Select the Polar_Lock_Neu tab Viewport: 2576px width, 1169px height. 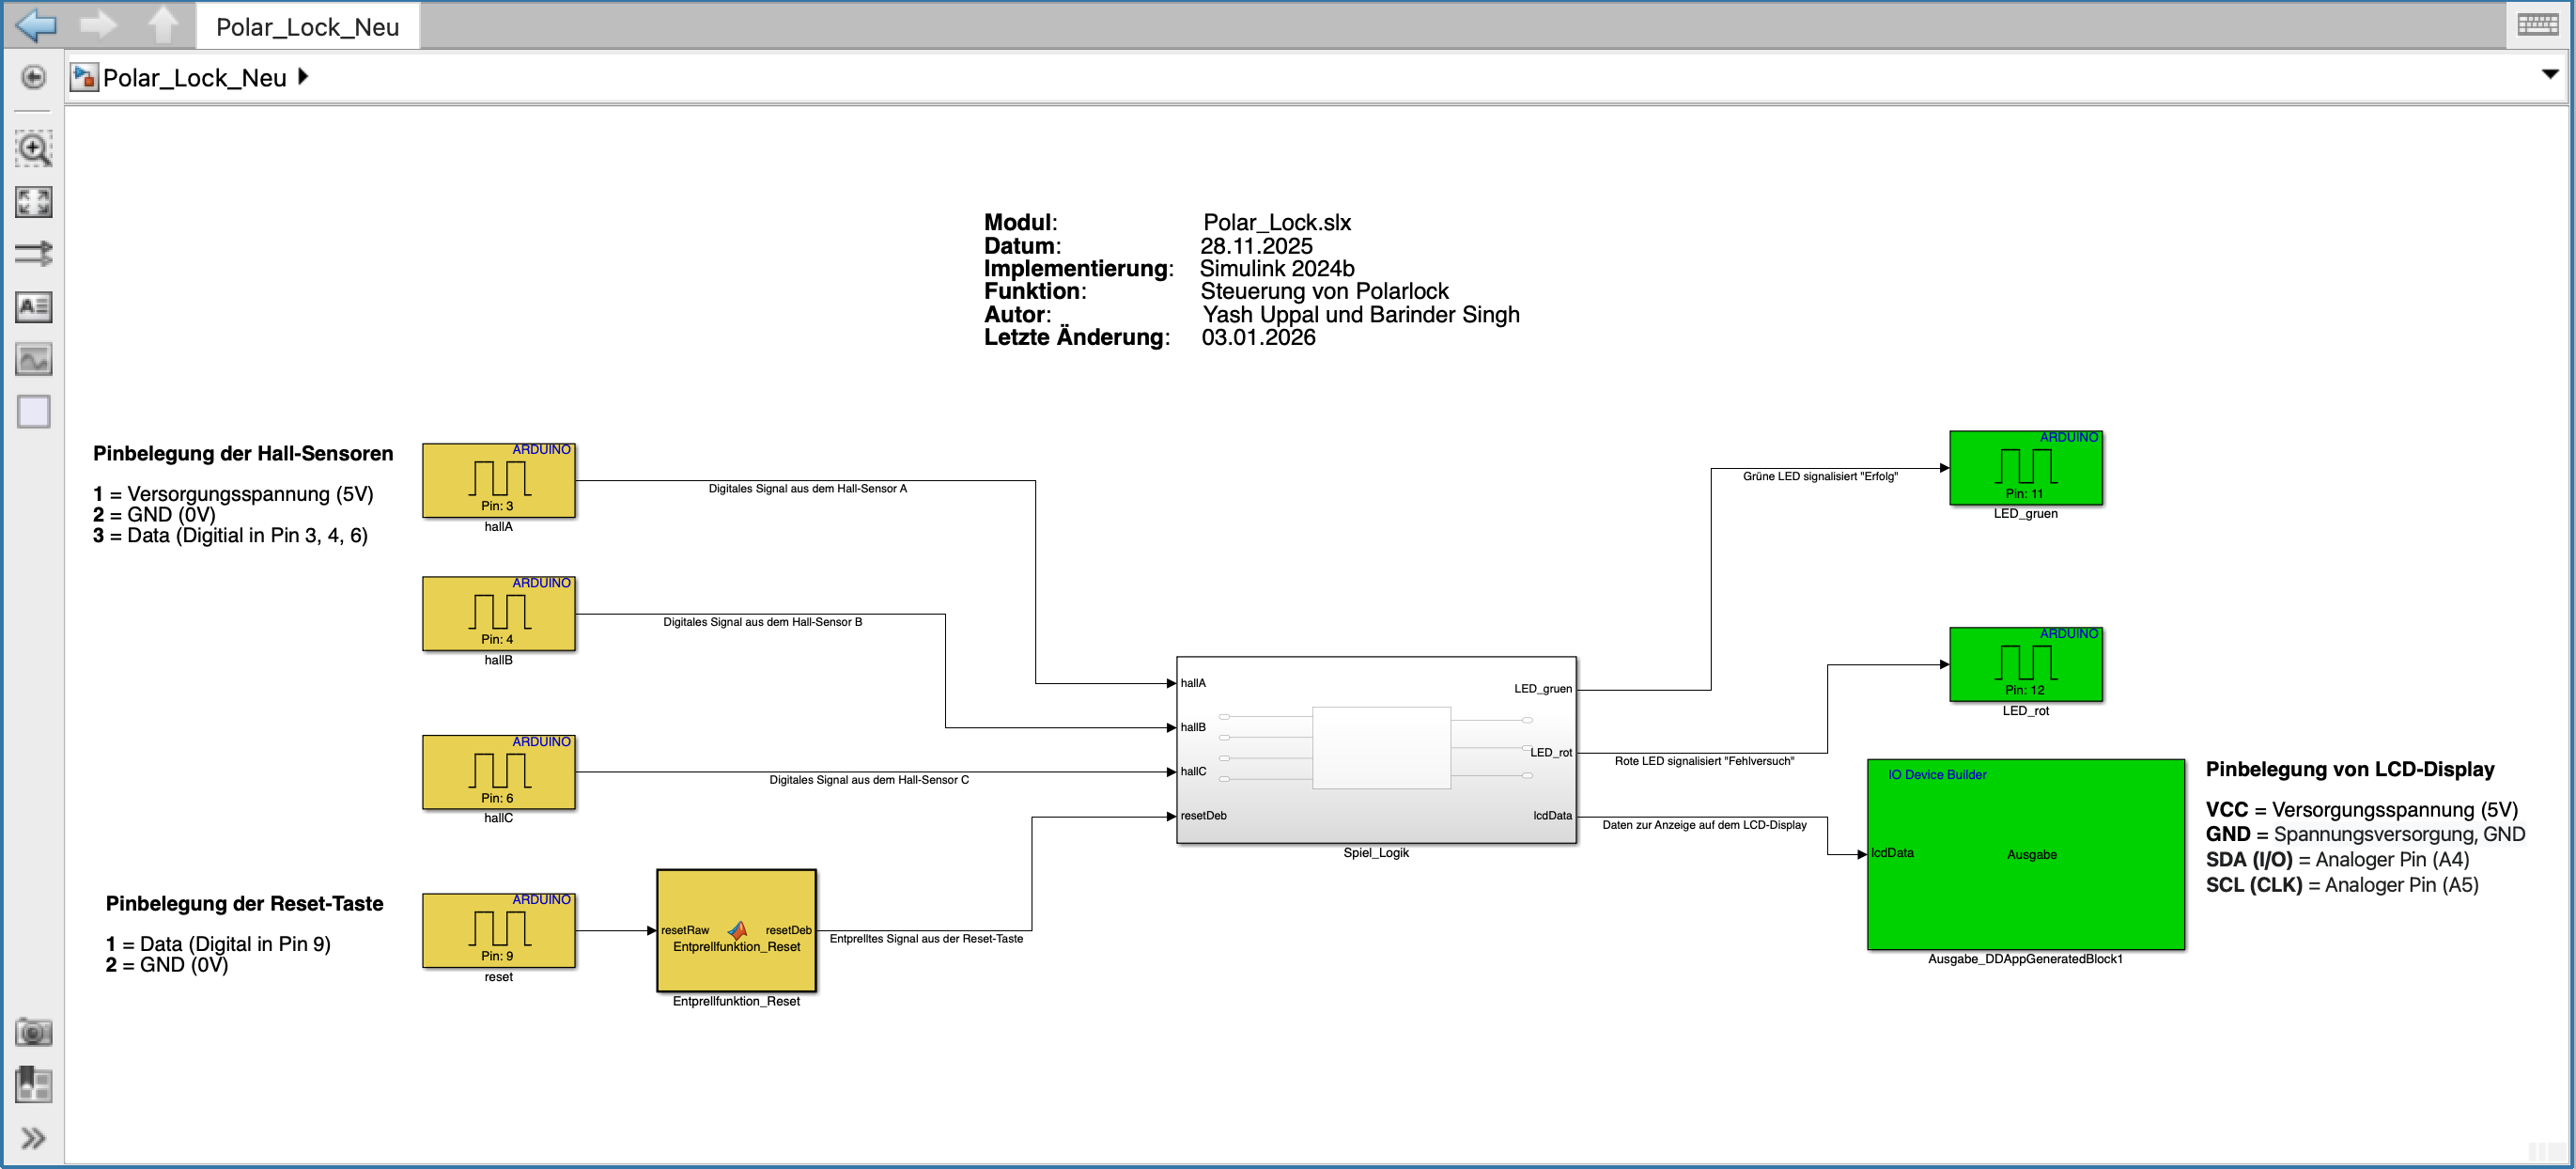coord(307,27)
